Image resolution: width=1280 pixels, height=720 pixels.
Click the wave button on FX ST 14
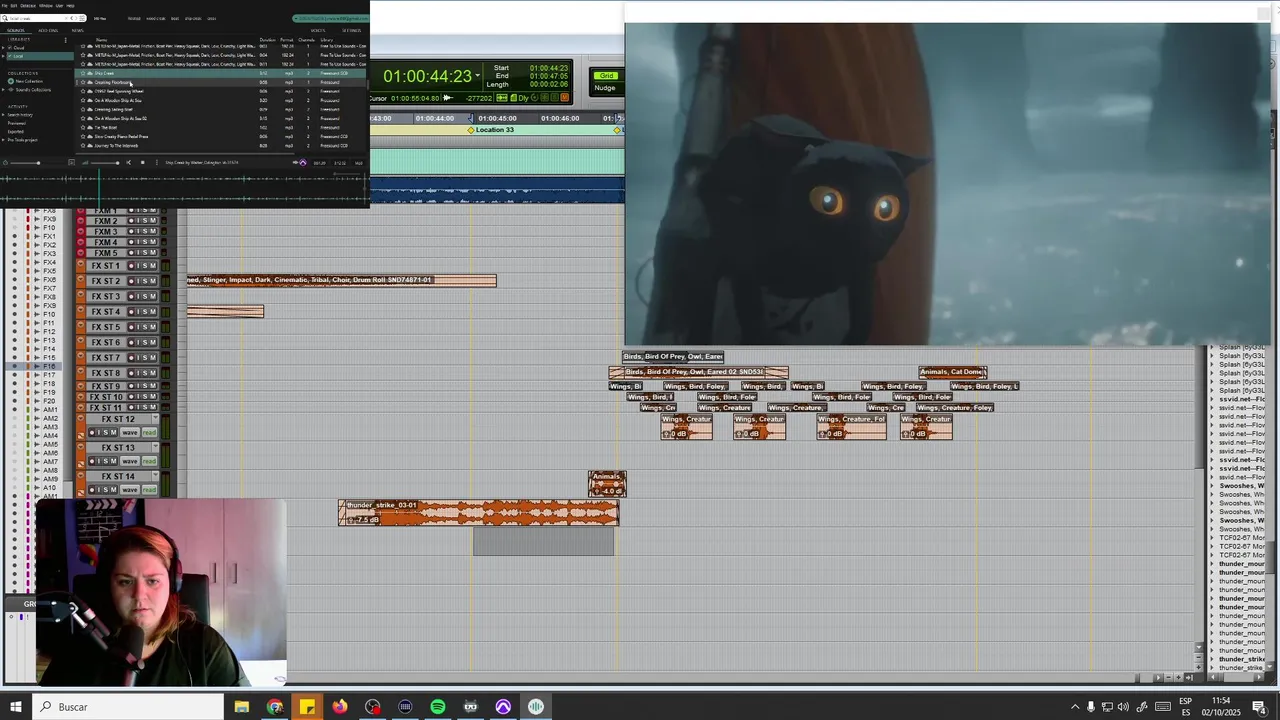click(x=130, y=490)
